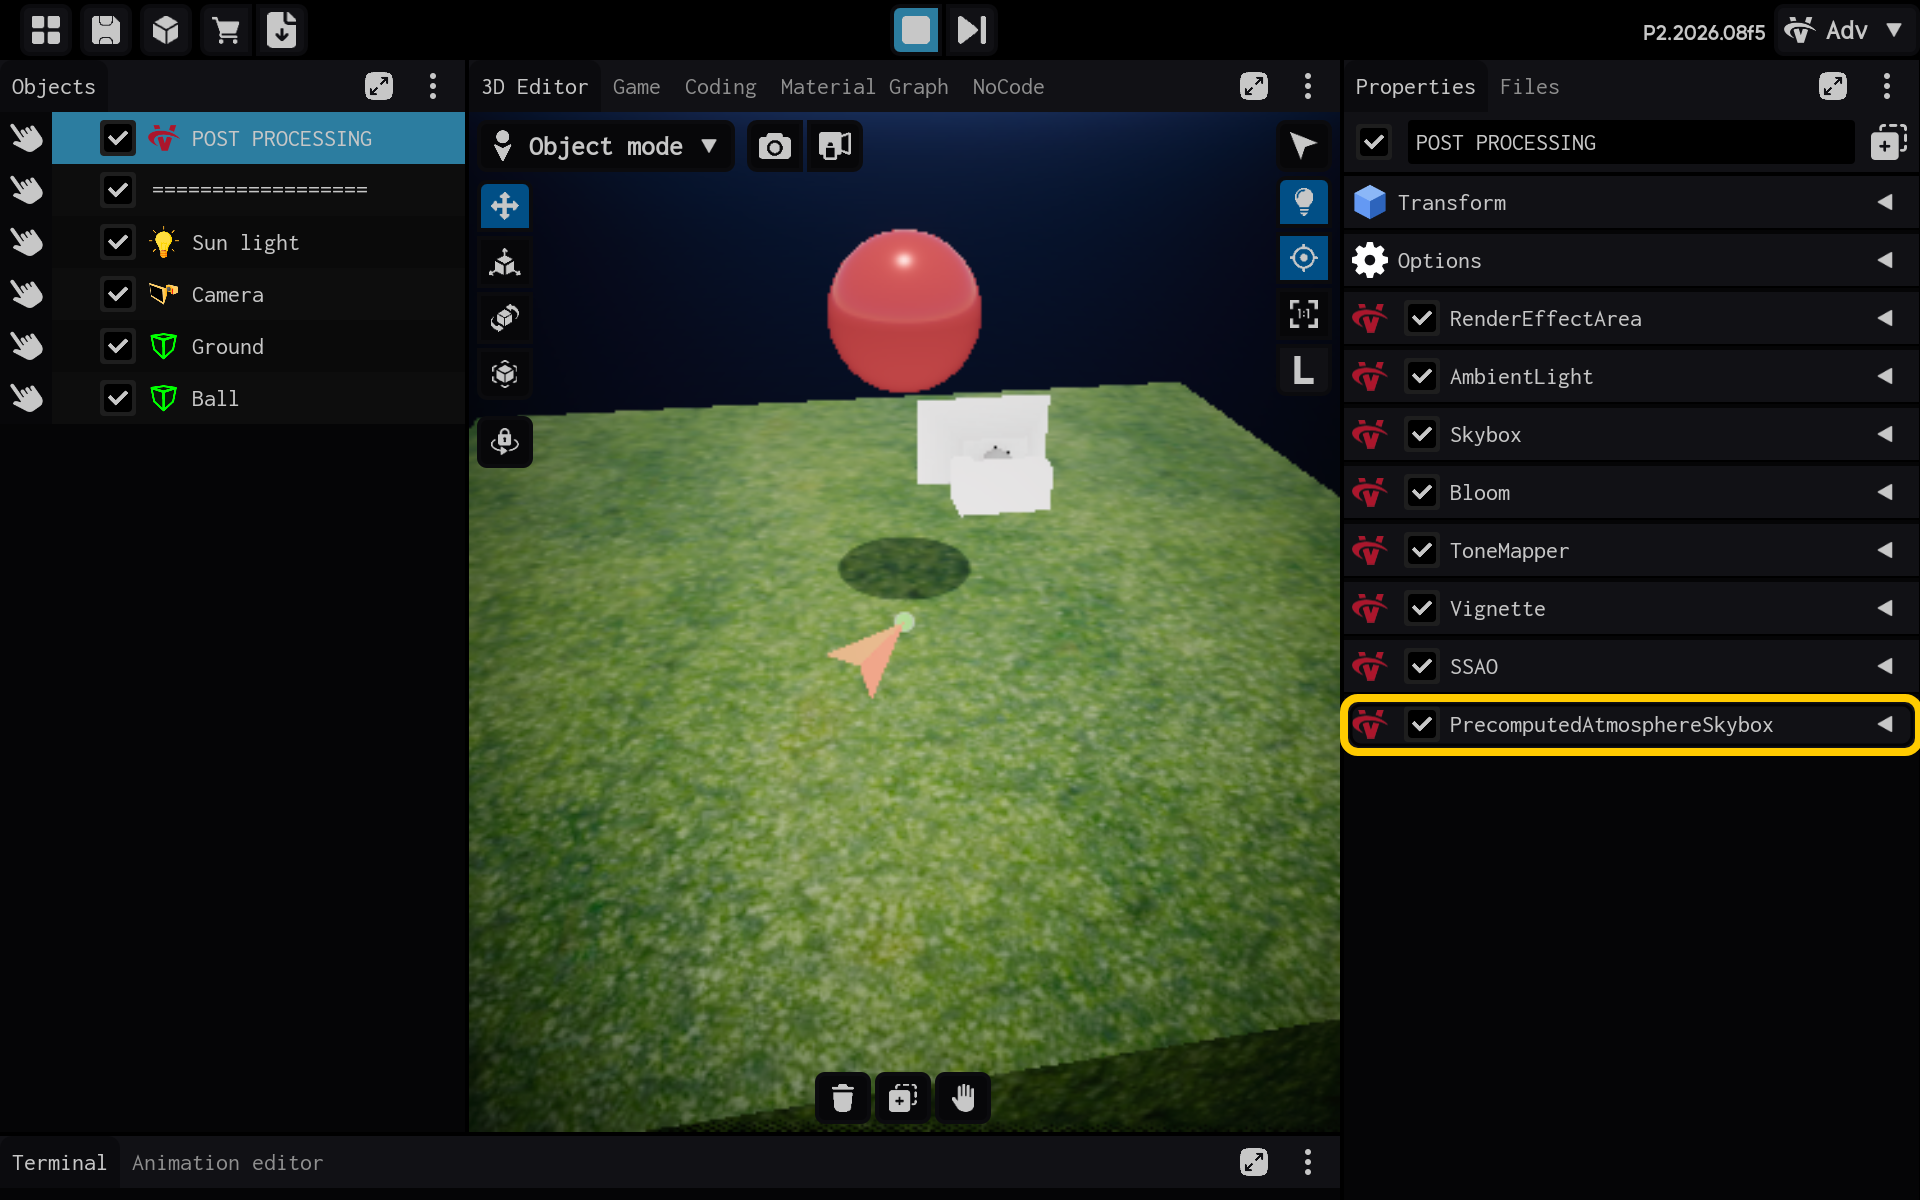
Task: Click drag handle beside Camera row
Action: point(27,294)
